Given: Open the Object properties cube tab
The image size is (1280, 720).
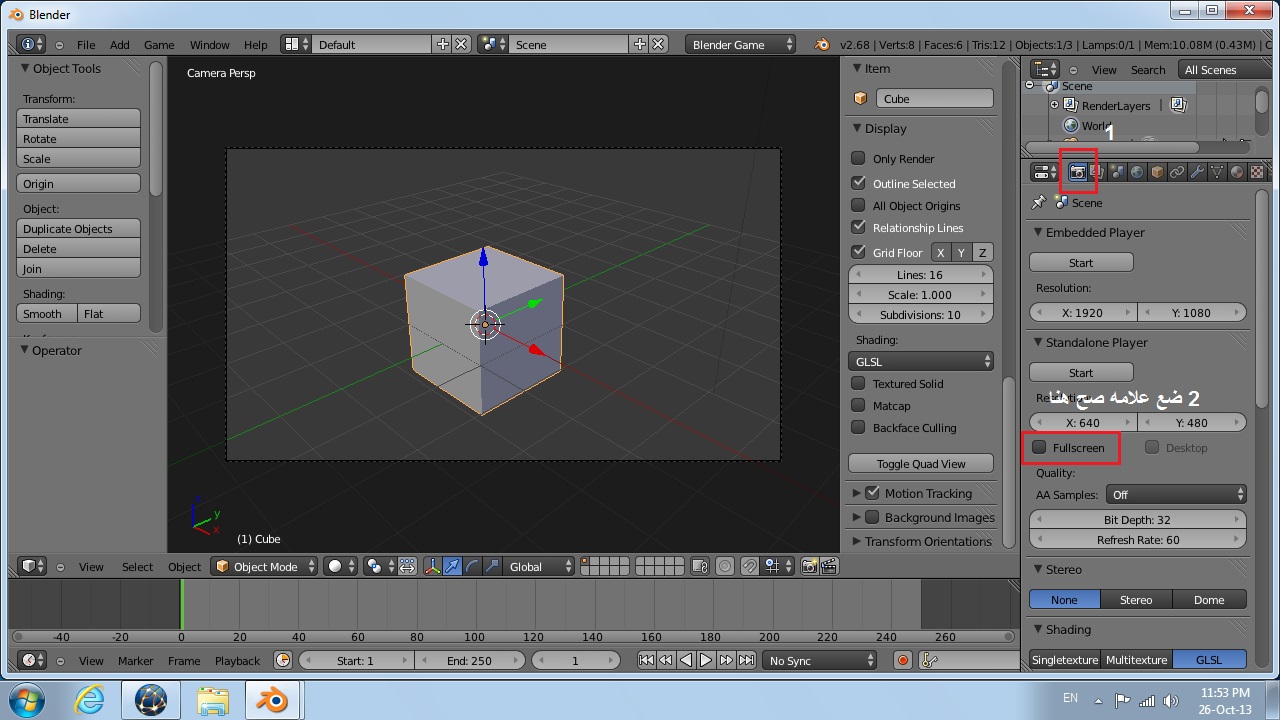Looking at the screenshot, I should (1157, 172).
